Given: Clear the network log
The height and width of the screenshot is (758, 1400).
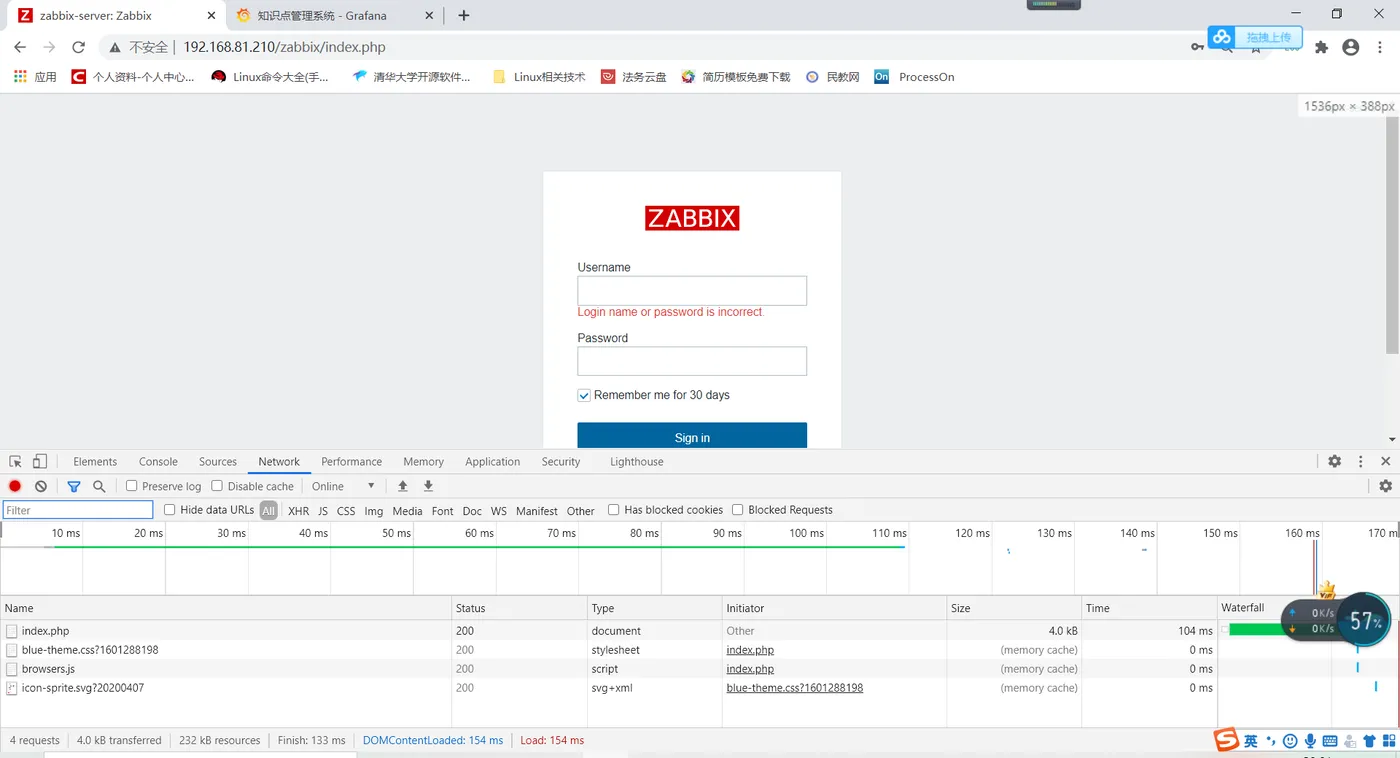Looking at the screenshot, I should click(41, 486).
